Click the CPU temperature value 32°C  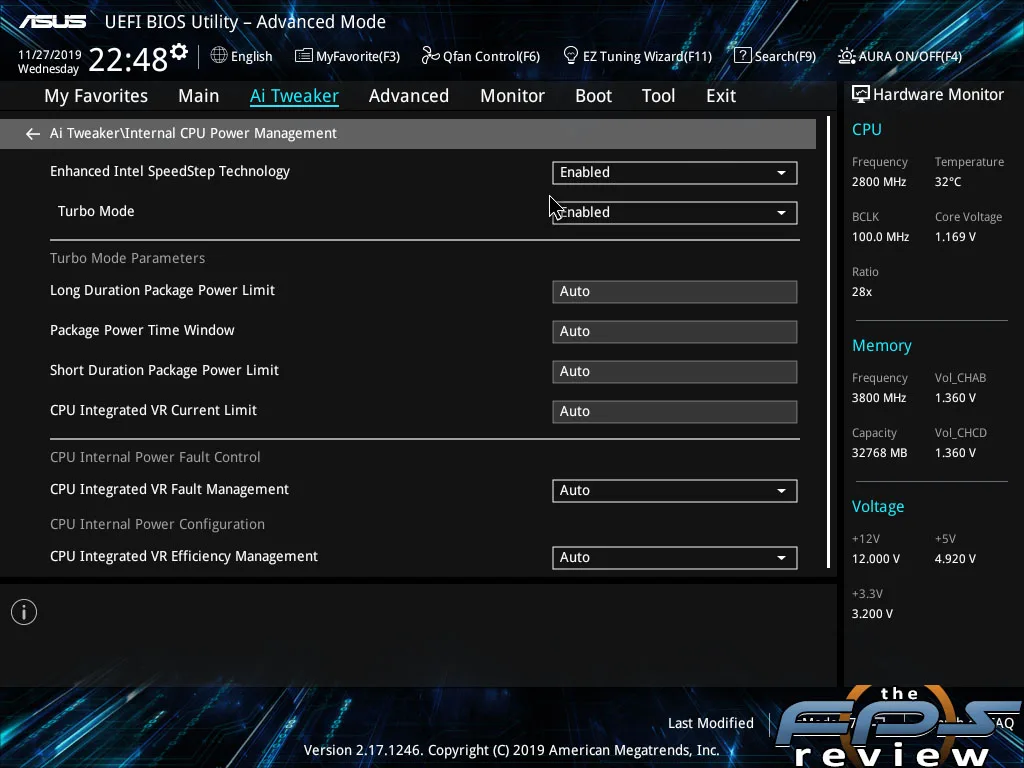[948, 182]
